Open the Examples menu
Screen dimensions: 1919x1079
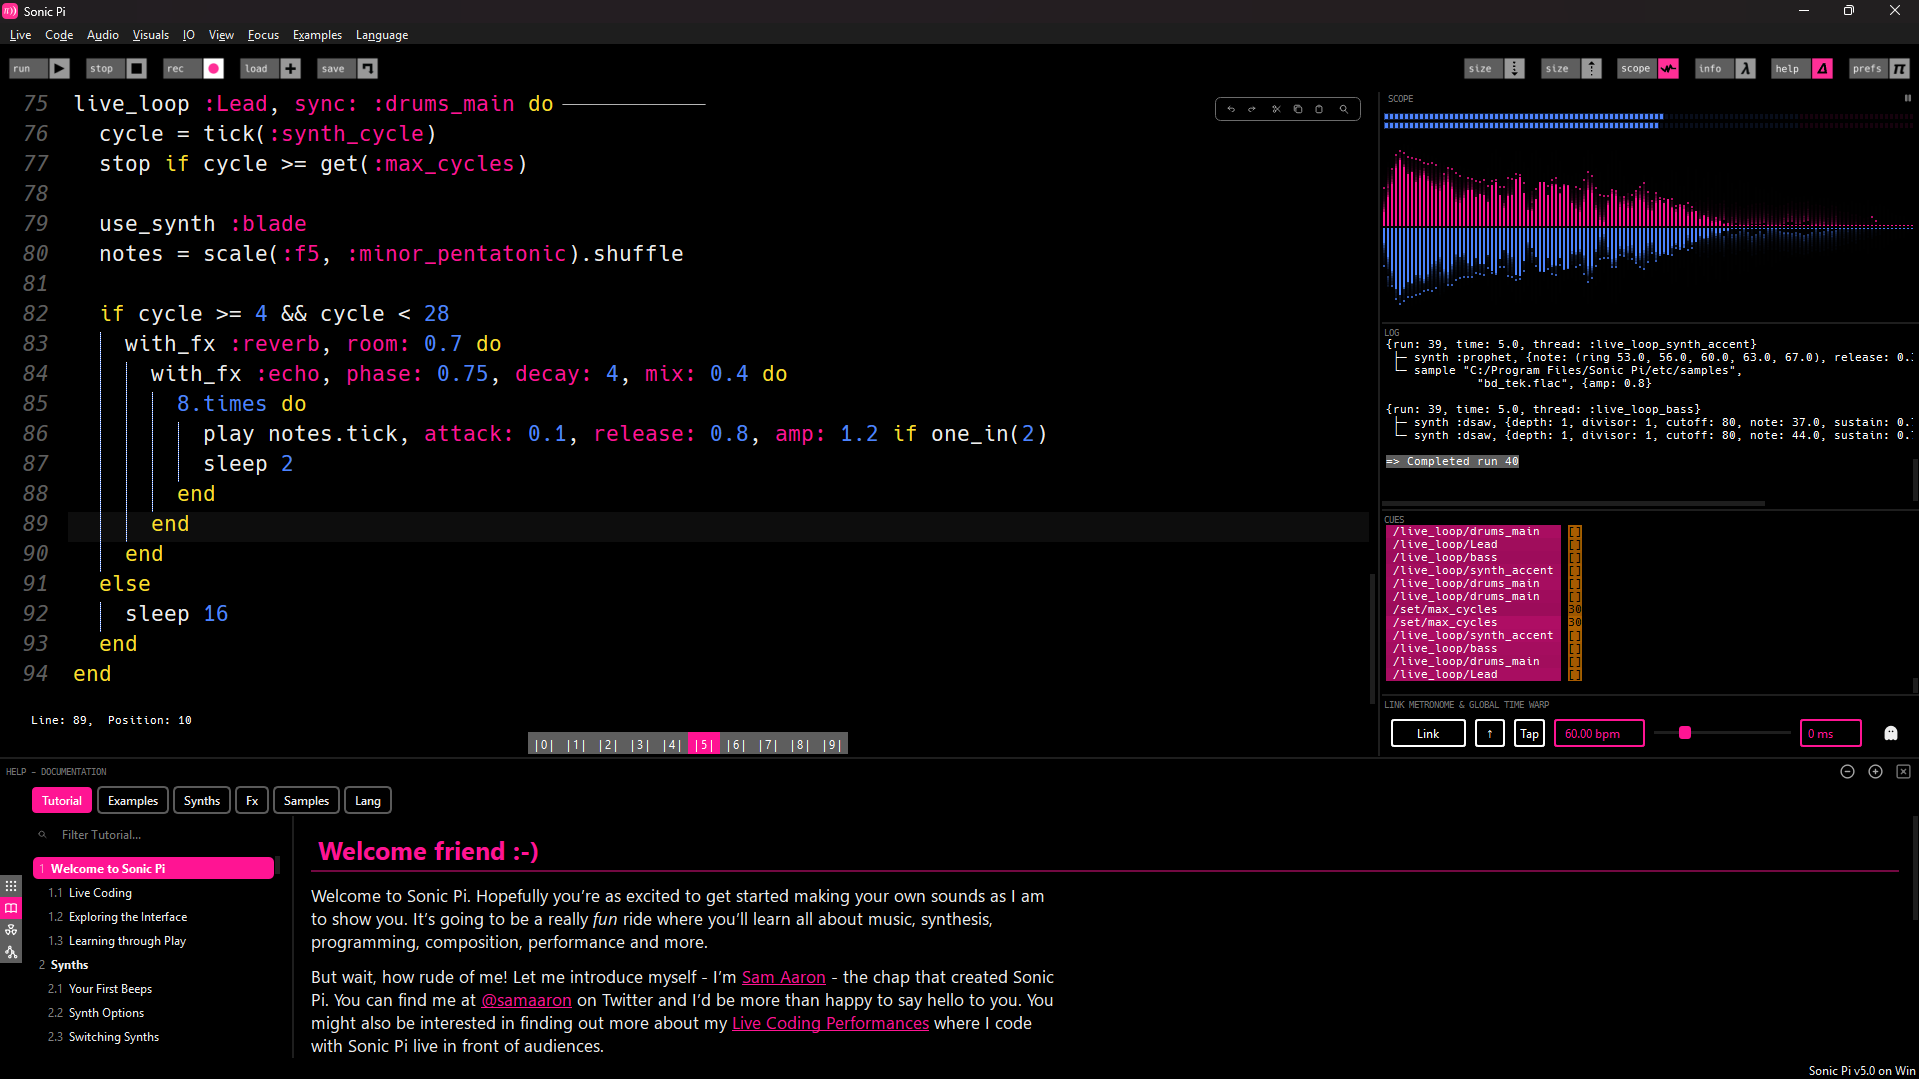pos(317,35)
